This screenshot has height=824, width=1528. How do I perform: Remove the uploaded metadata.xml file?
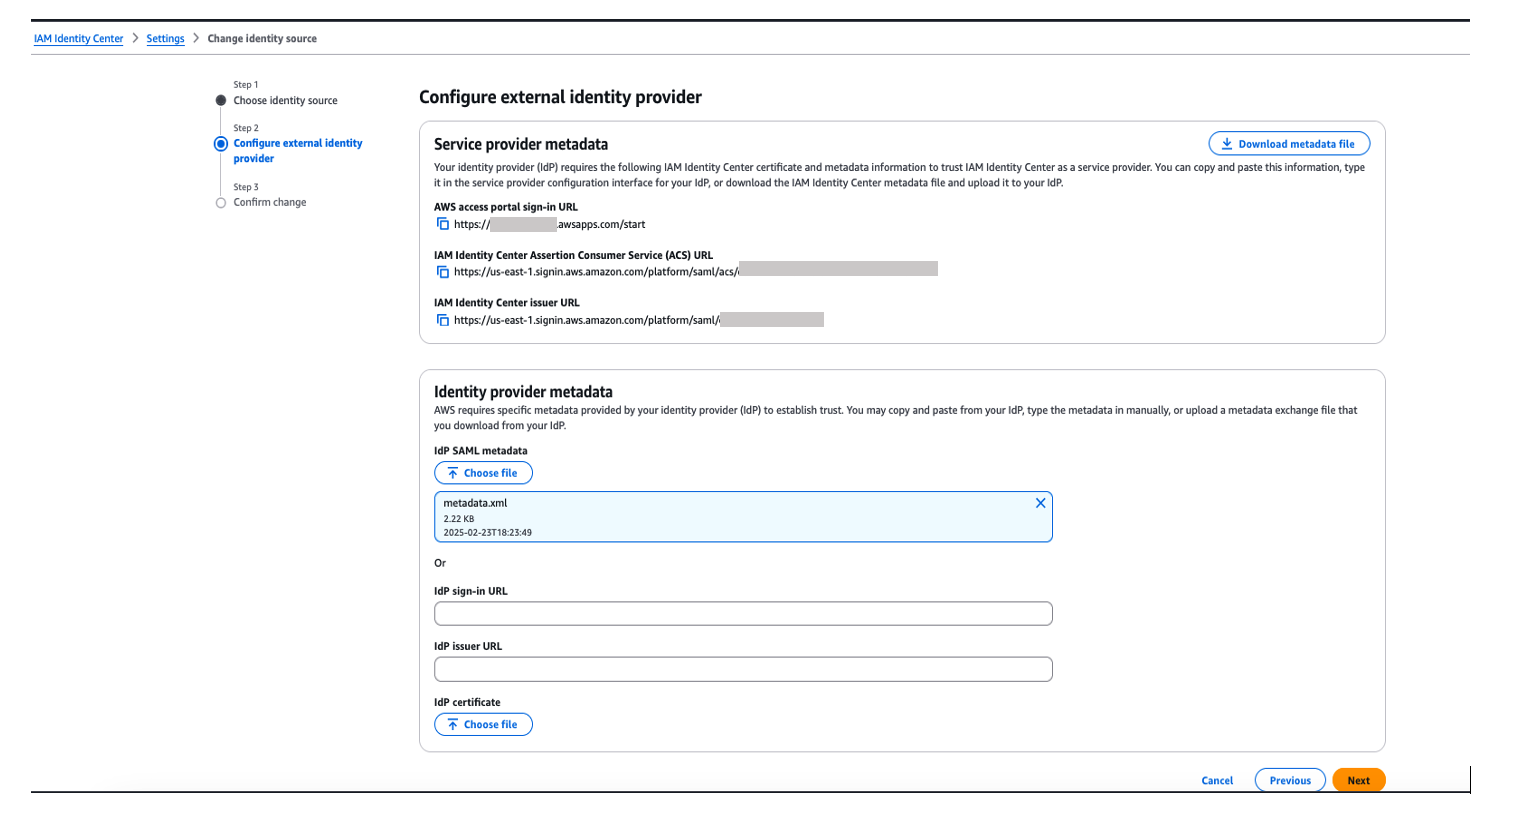coord(1040,503)
